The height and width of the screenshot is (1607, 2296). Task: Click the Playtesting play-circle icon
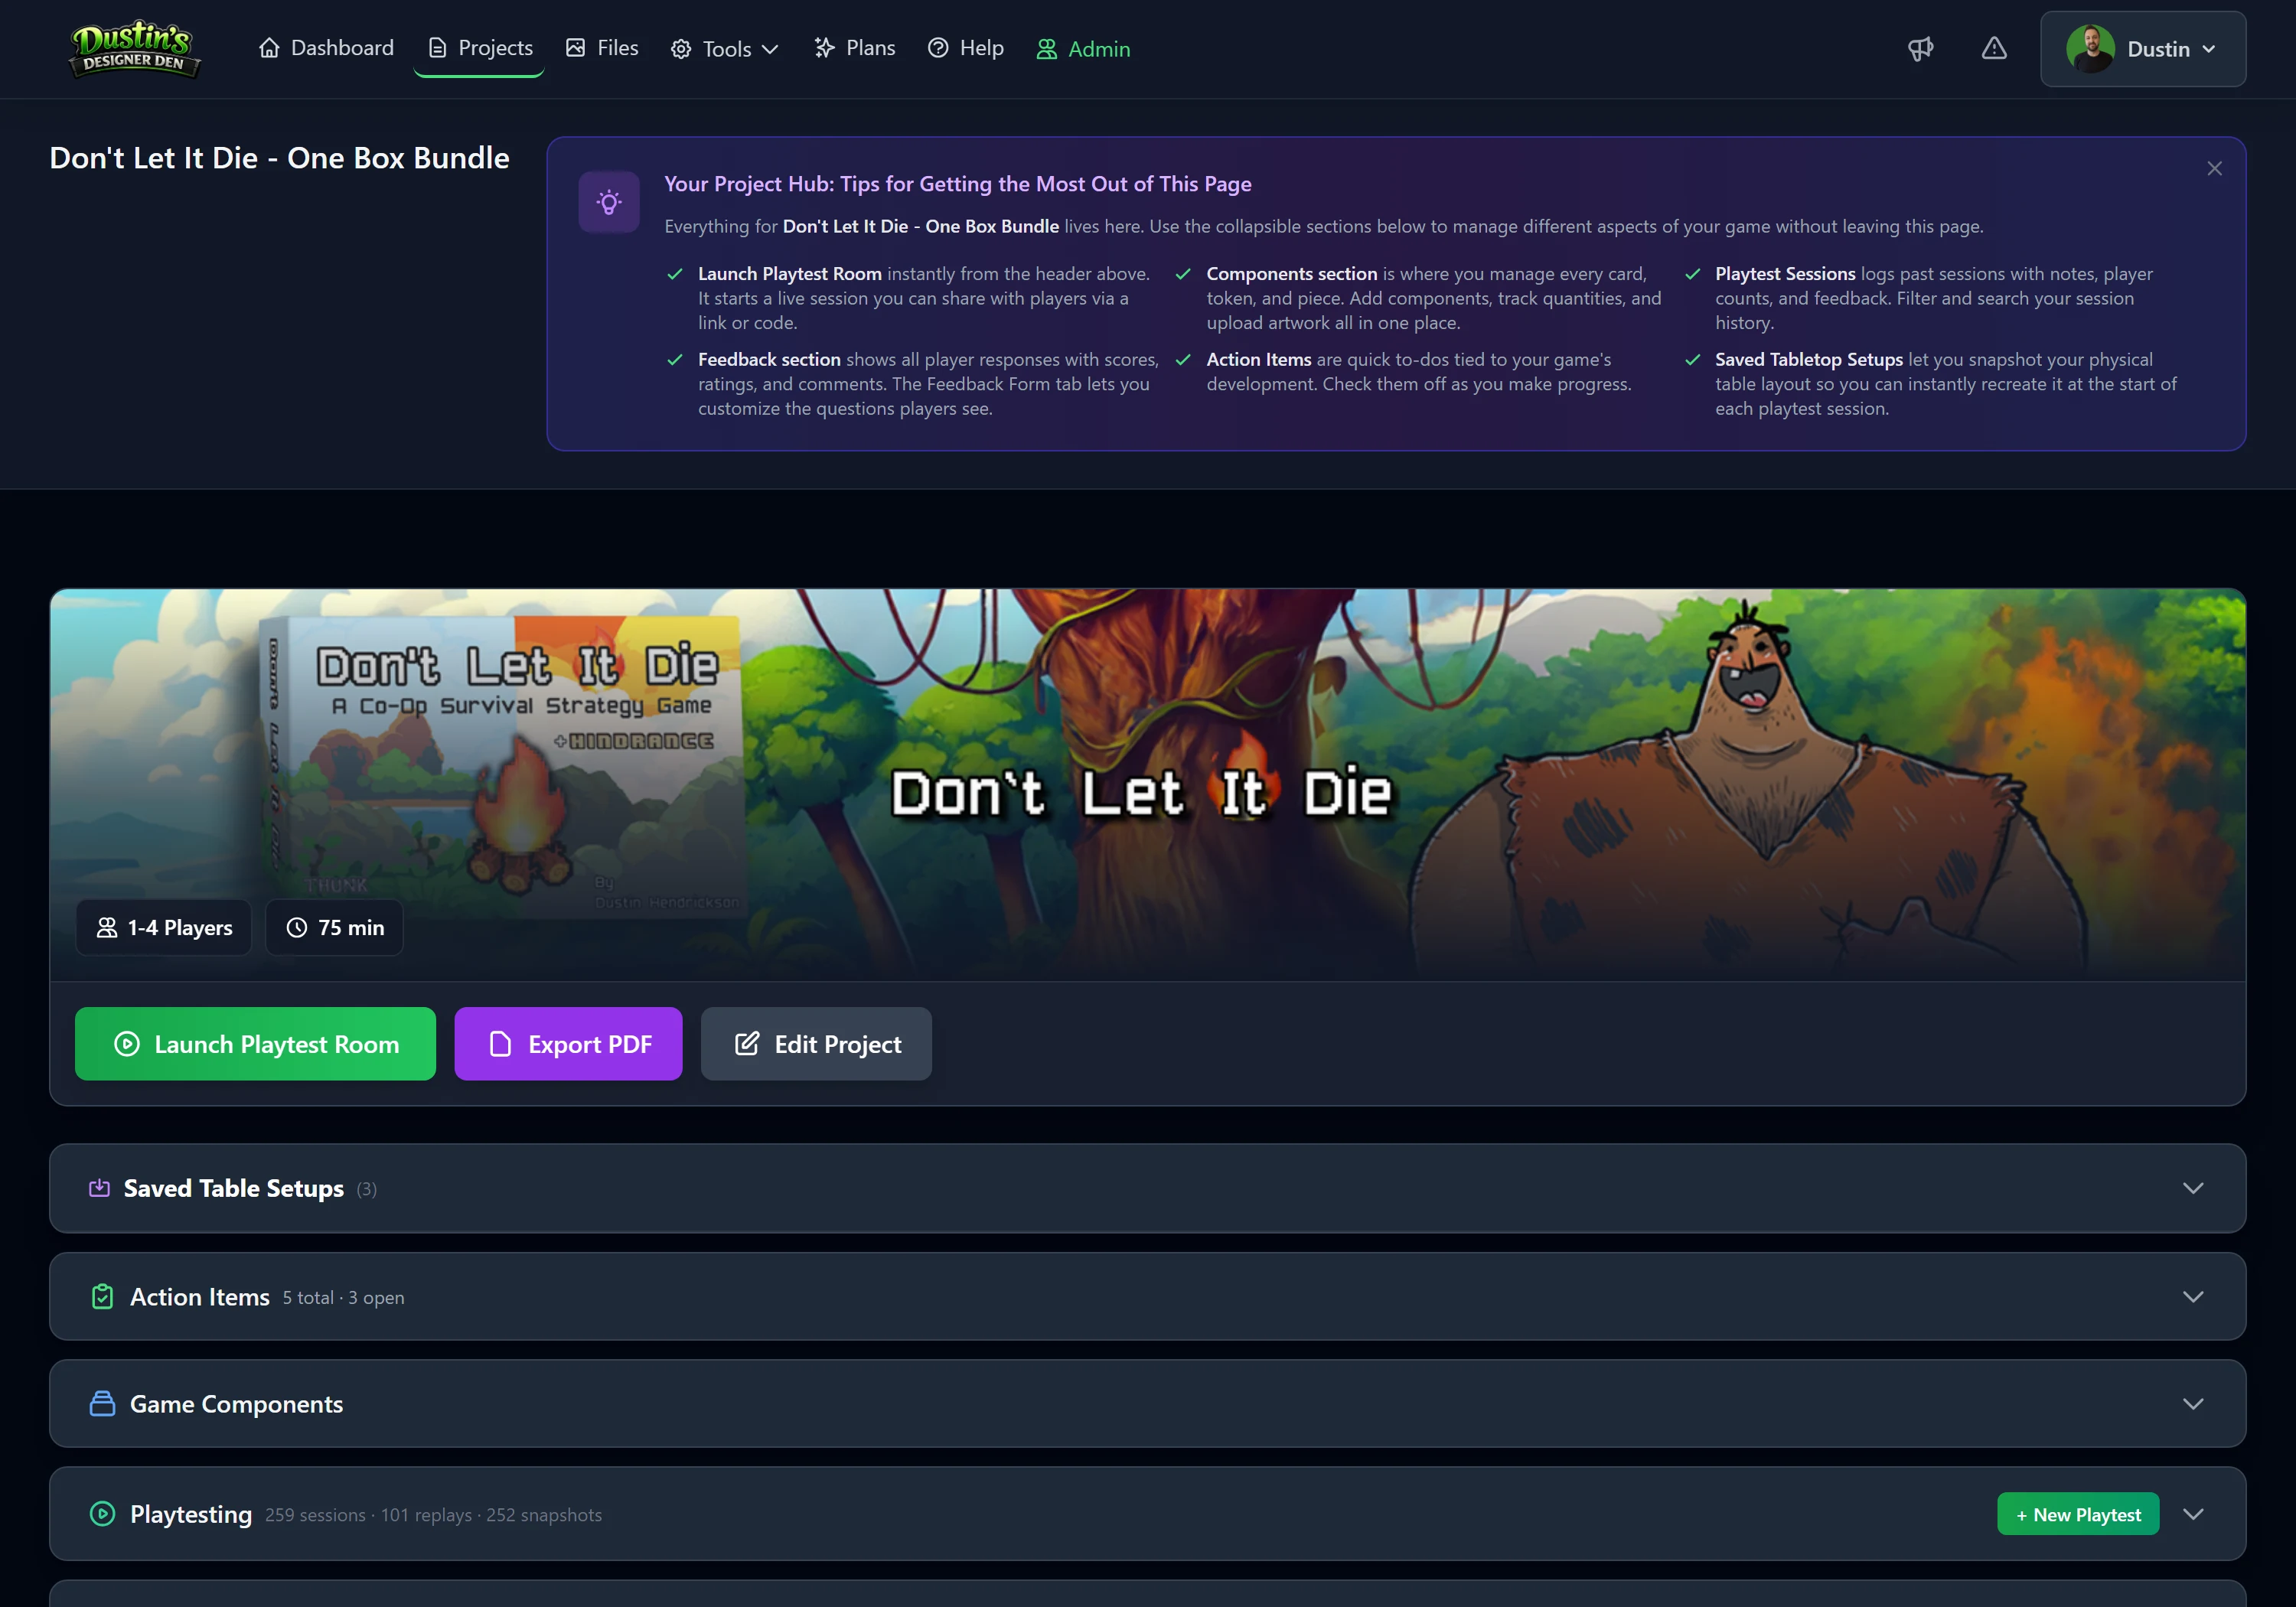coord(102,1514)
